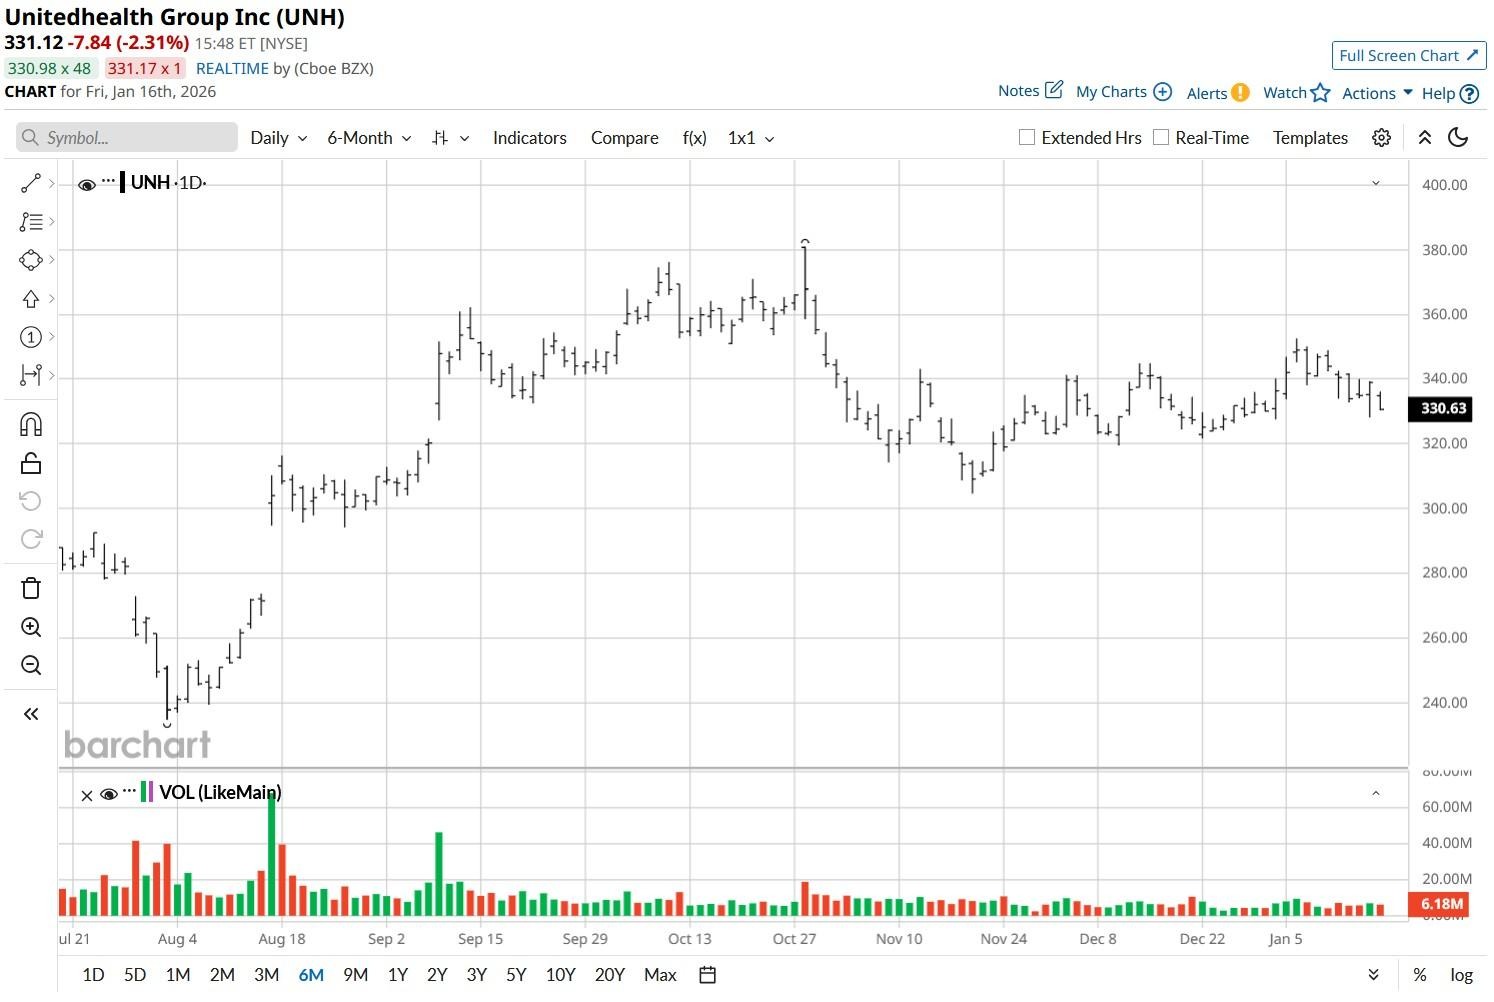
Task: Select the 1M time range
Action: click(x=178, y=975)
